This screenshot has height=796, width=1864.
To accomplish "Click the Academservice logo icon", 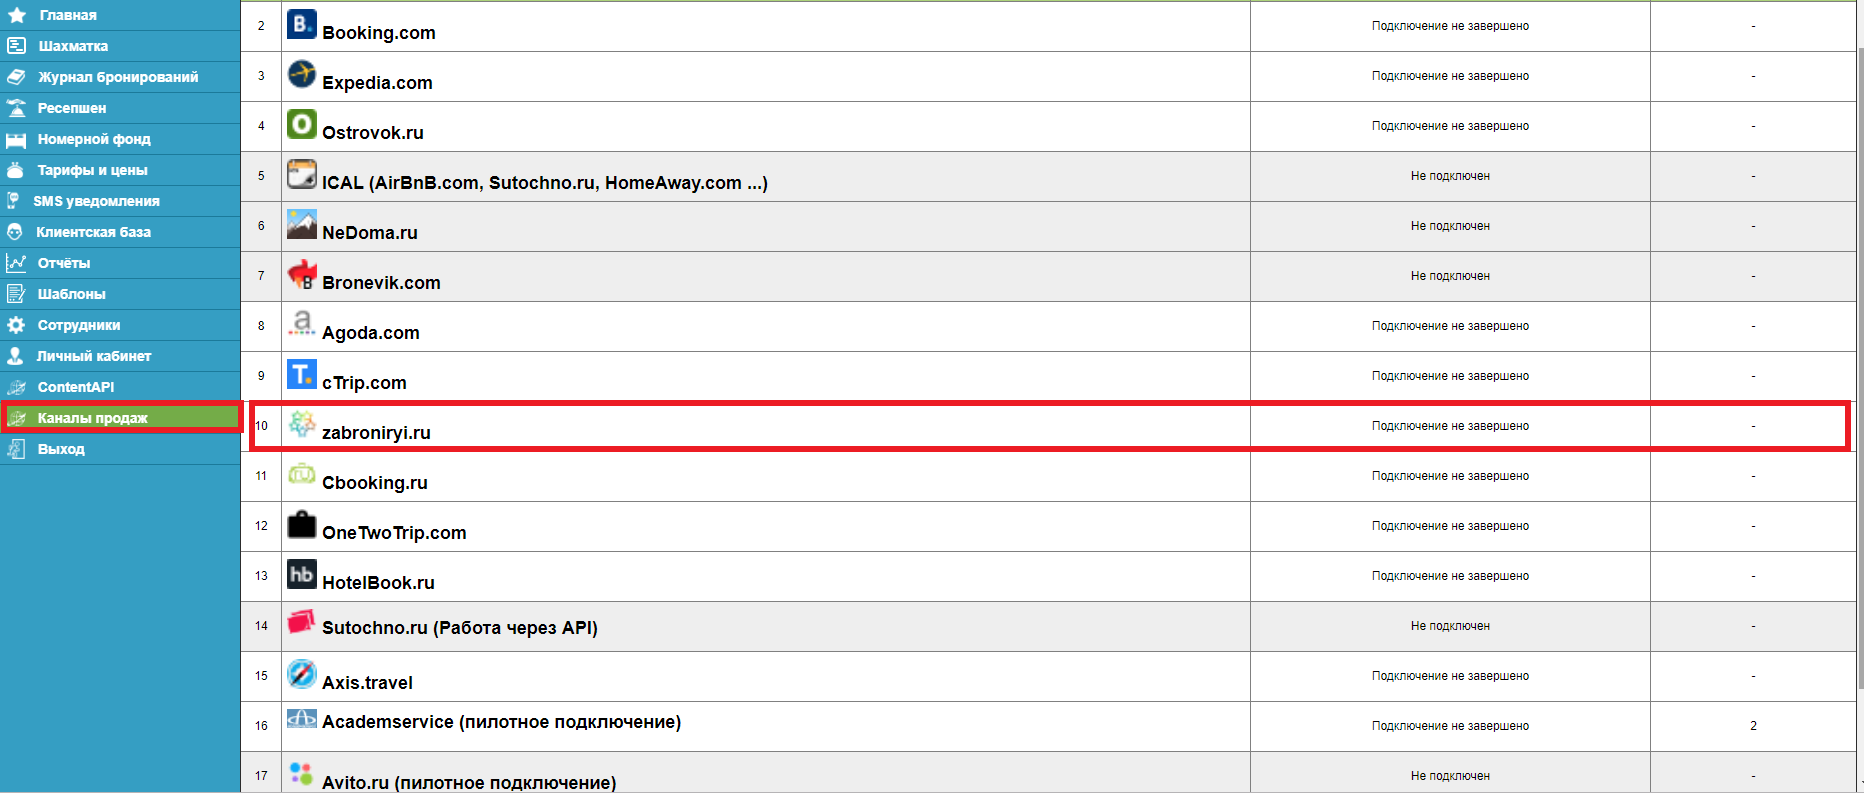I will click(302, 718).
